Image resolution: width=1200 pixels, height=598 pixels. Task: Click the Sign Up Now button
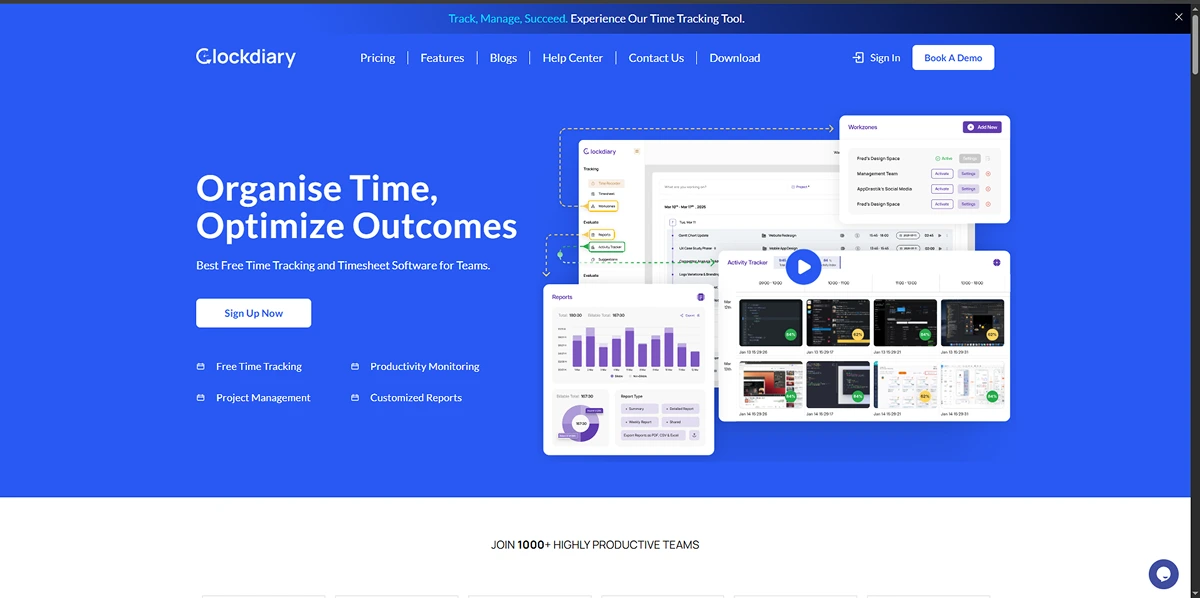click(253, 313)
